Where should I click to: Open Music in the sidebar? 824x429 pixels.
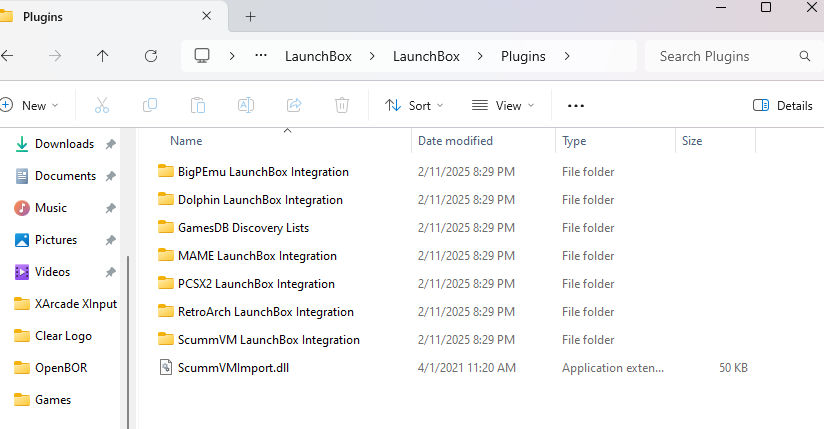(x=50, y=208)
